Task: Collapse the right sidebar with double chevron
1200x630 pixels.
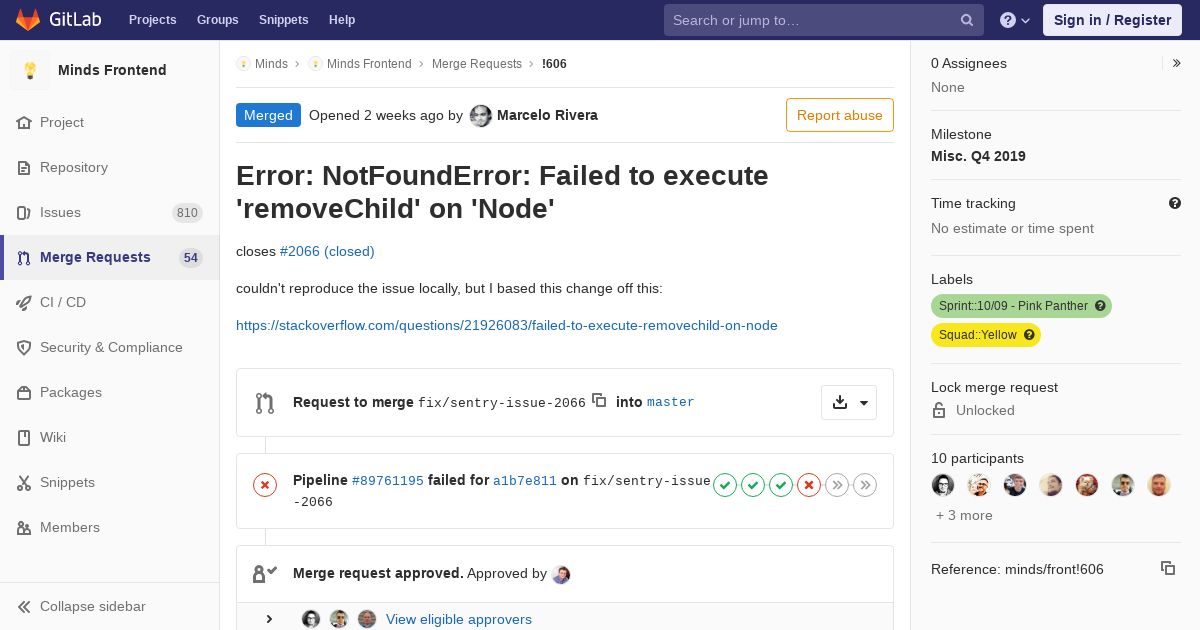Action: click(x=1177, y=63)
